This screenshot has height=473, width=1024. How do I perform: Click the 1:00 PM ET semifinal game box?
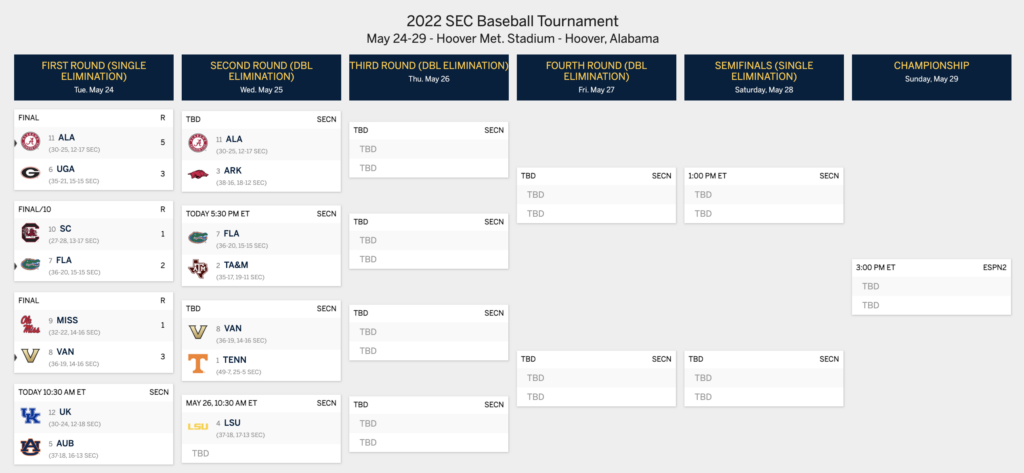pos(763,195)
